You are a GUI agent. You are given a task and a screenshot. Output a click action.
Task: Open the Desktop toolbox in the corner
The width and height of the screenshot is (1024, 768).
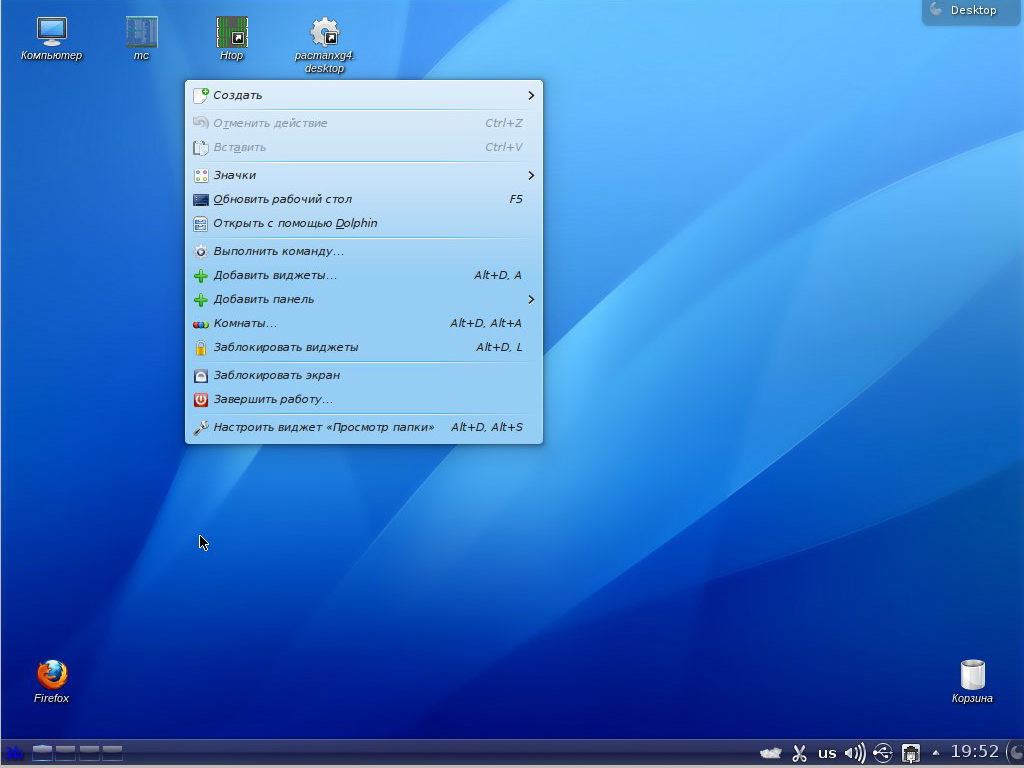(972, 11)
